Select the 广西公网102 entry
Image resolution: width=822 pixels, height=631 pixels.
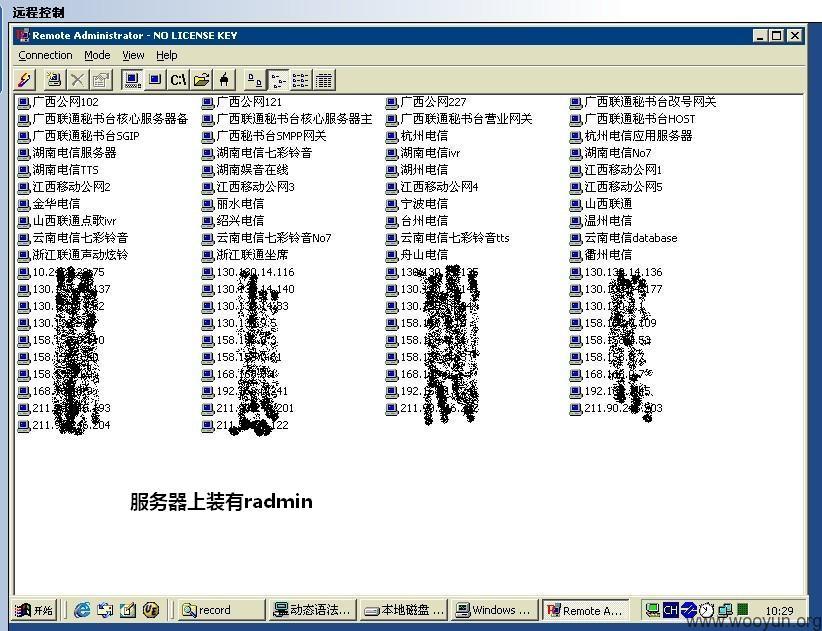pos(58,102)
